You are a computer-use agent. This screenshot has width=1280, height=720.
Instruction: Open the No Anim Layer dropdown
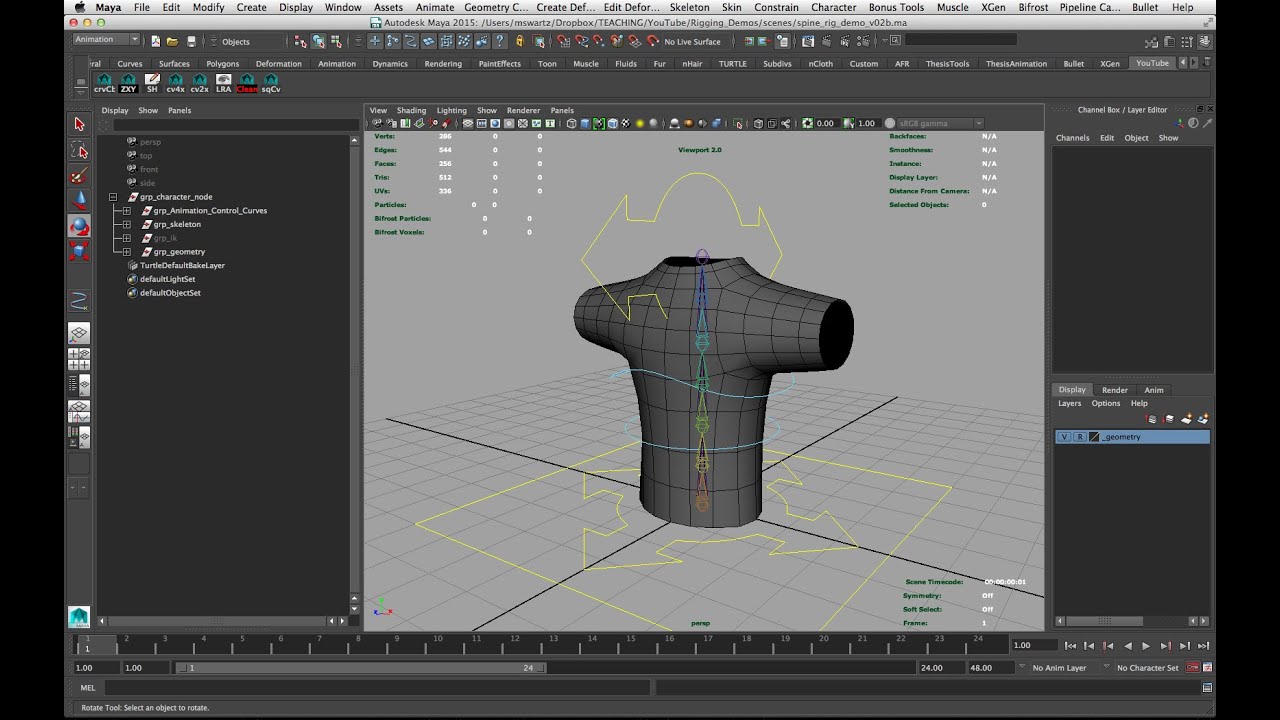[x=1059, y=668]
